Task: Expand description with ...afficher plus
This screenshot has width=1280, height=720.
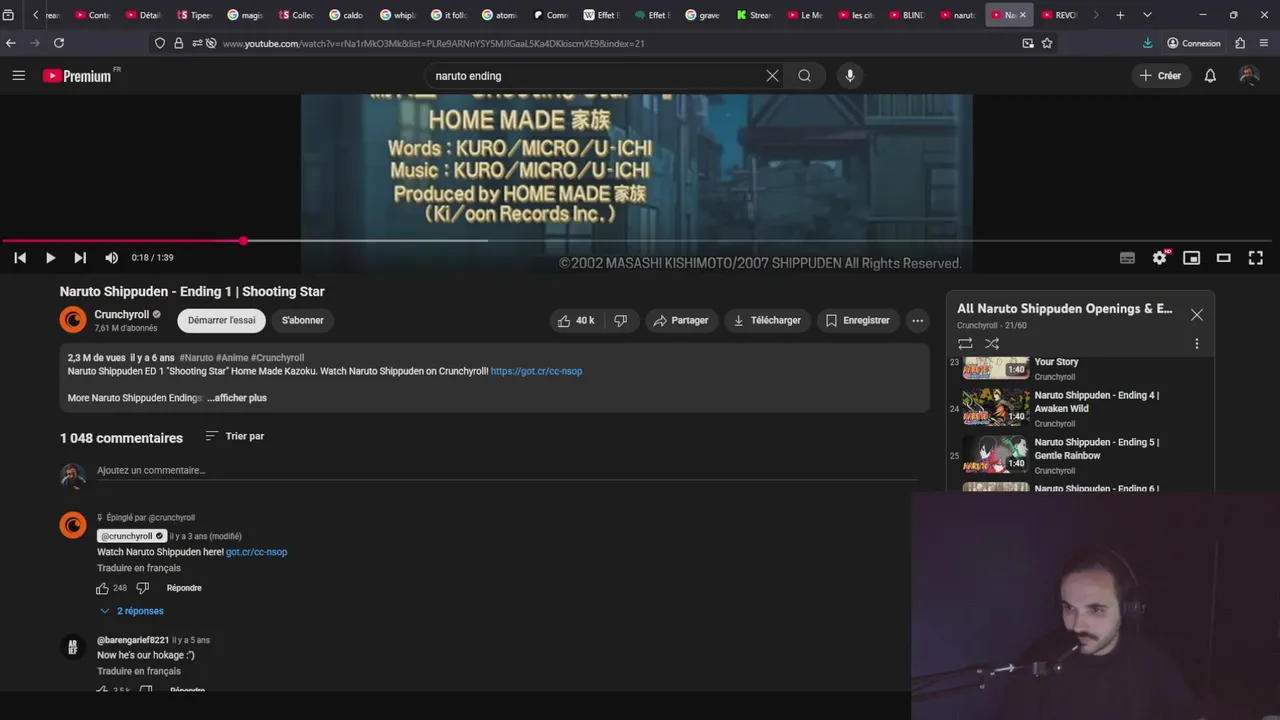Action: 237,398
